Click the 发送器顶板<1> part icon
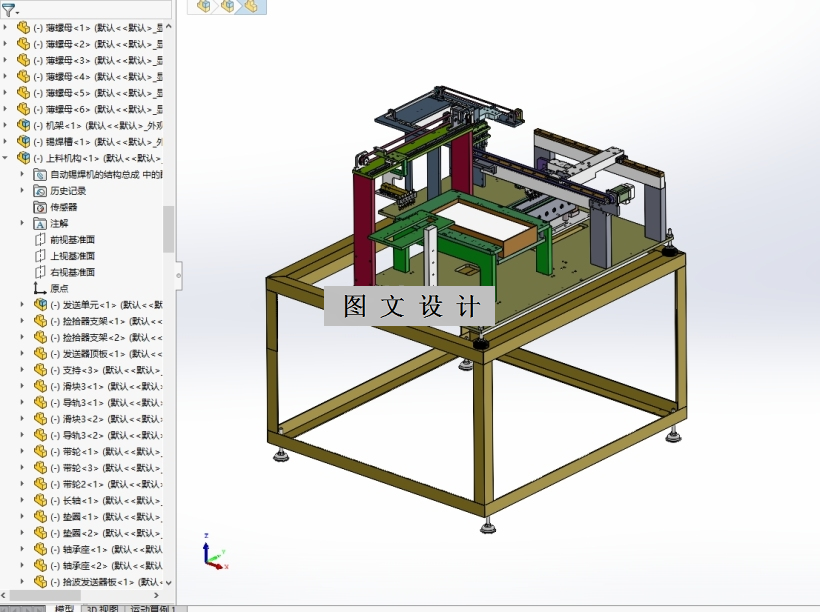Image resolution: width=820 pixels, height=612 pixels. 40,354
